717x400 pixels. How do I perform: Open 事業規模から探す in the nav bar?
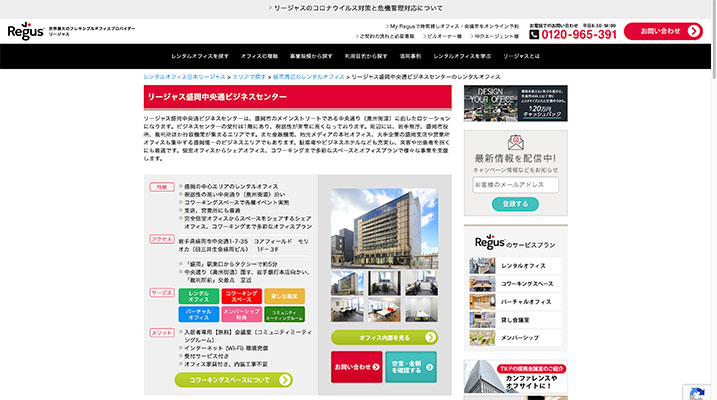311,56
